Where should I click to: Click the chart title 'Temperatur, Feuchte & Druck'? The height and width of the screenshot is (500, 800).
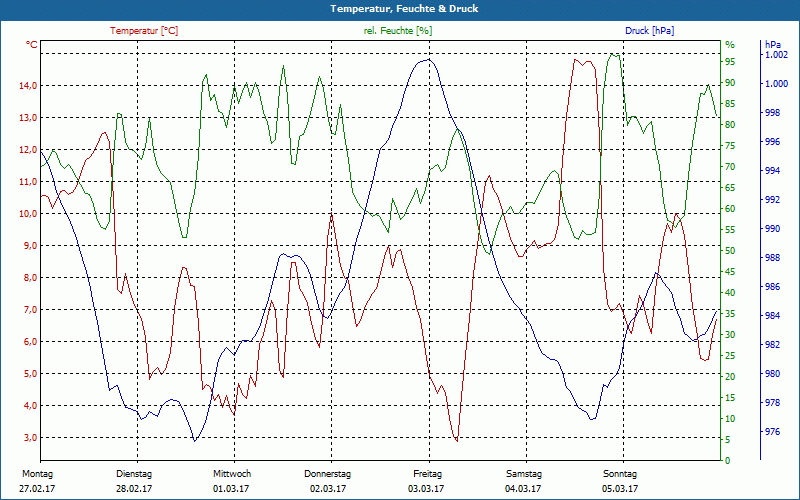[x=404, y=9]
